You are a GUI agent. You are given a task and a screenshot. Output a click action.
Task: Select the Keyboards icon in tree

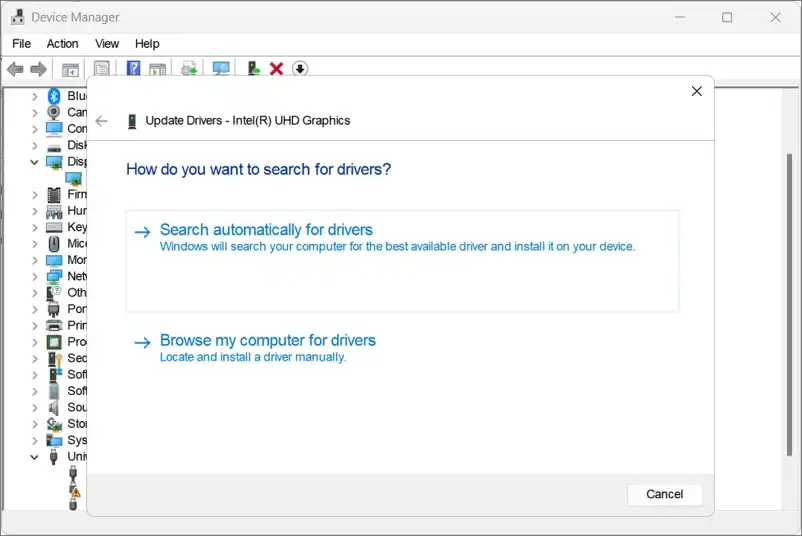pos(54,228)
